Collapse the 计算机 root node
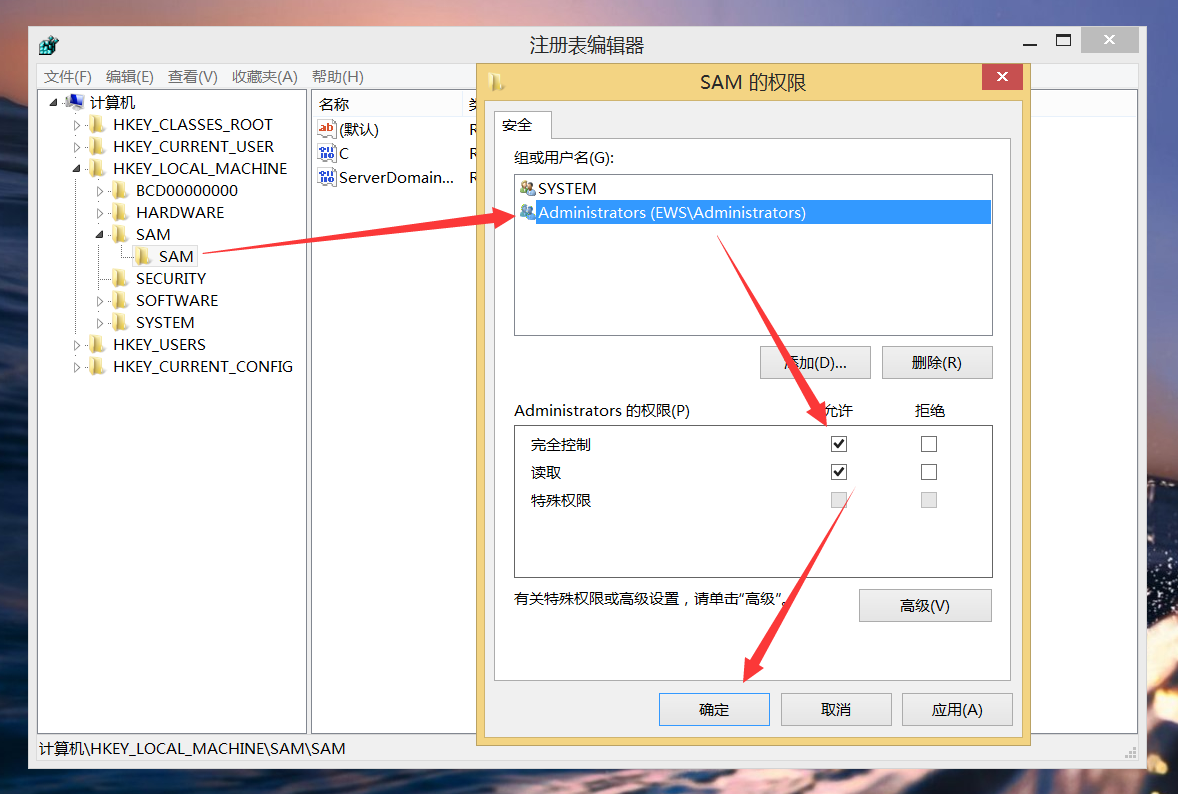The height and width of the screenshot is (794, 1178). (53, 102)
